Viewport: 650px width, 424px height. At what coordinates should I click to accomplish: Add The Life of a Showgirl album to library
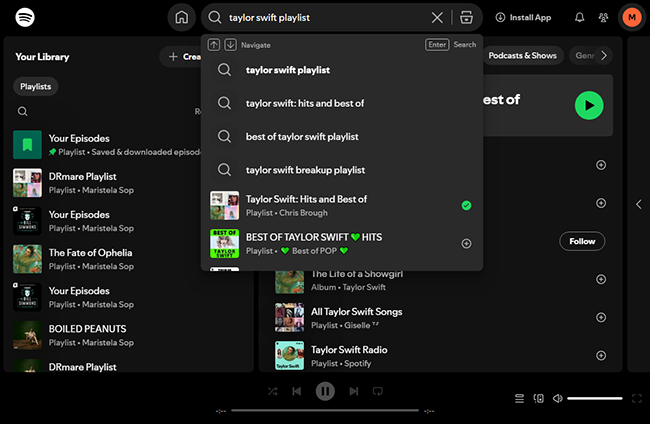tap(601, 279)
